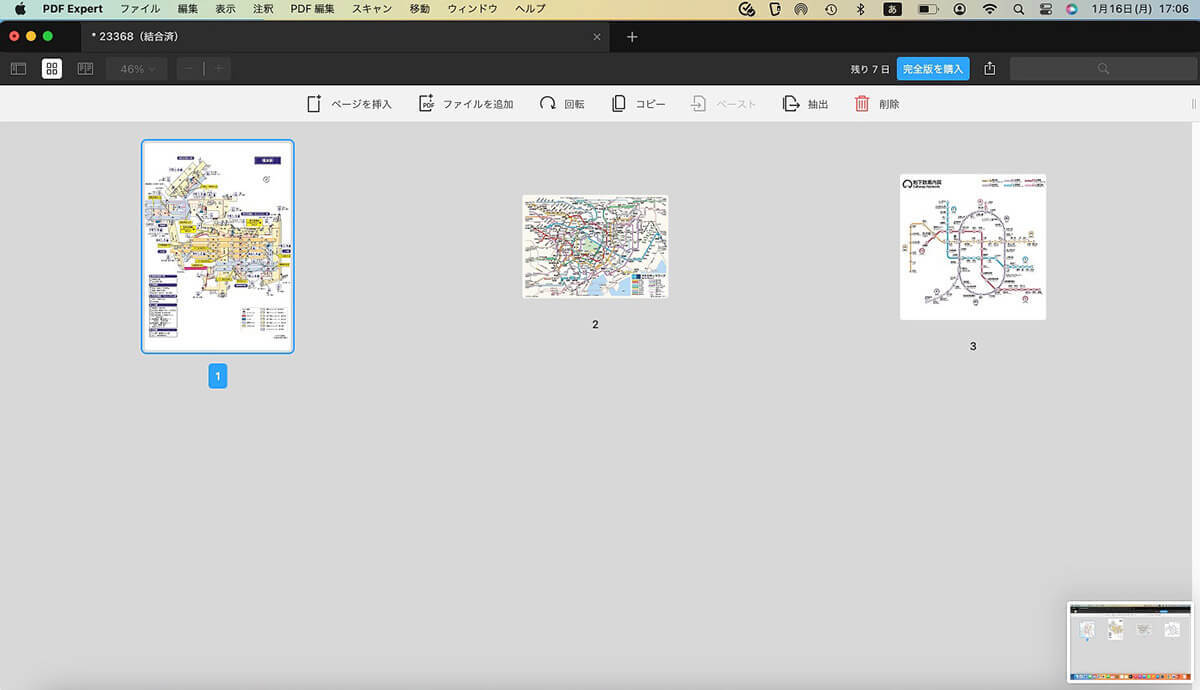This screenshot has width=1200, height=690.
Task: Open the ヘルプ menu
Action: point(530,9)
